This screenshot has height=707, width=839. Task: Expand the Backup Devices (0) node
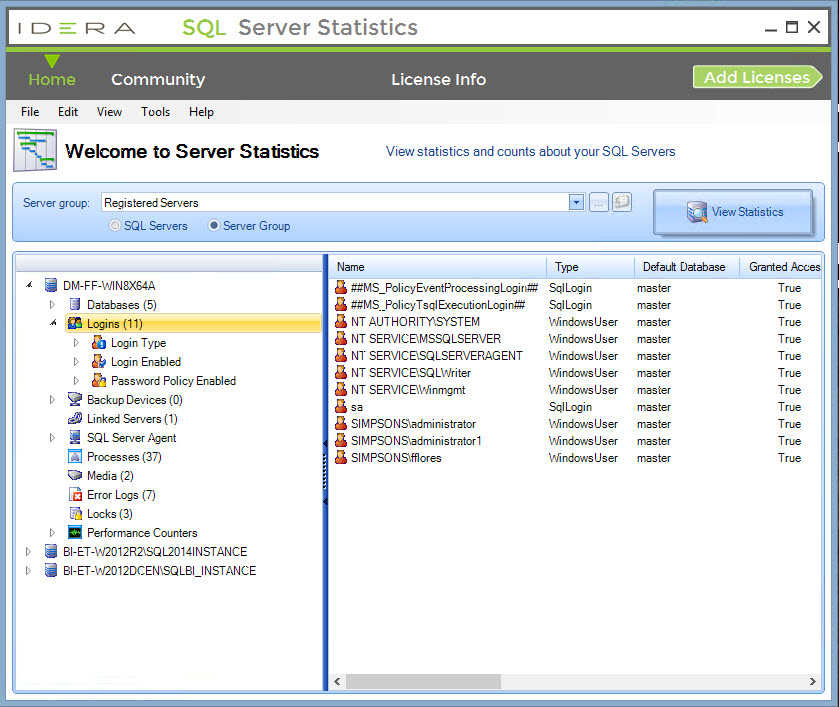pyautogui.click(x=52, y=399)
